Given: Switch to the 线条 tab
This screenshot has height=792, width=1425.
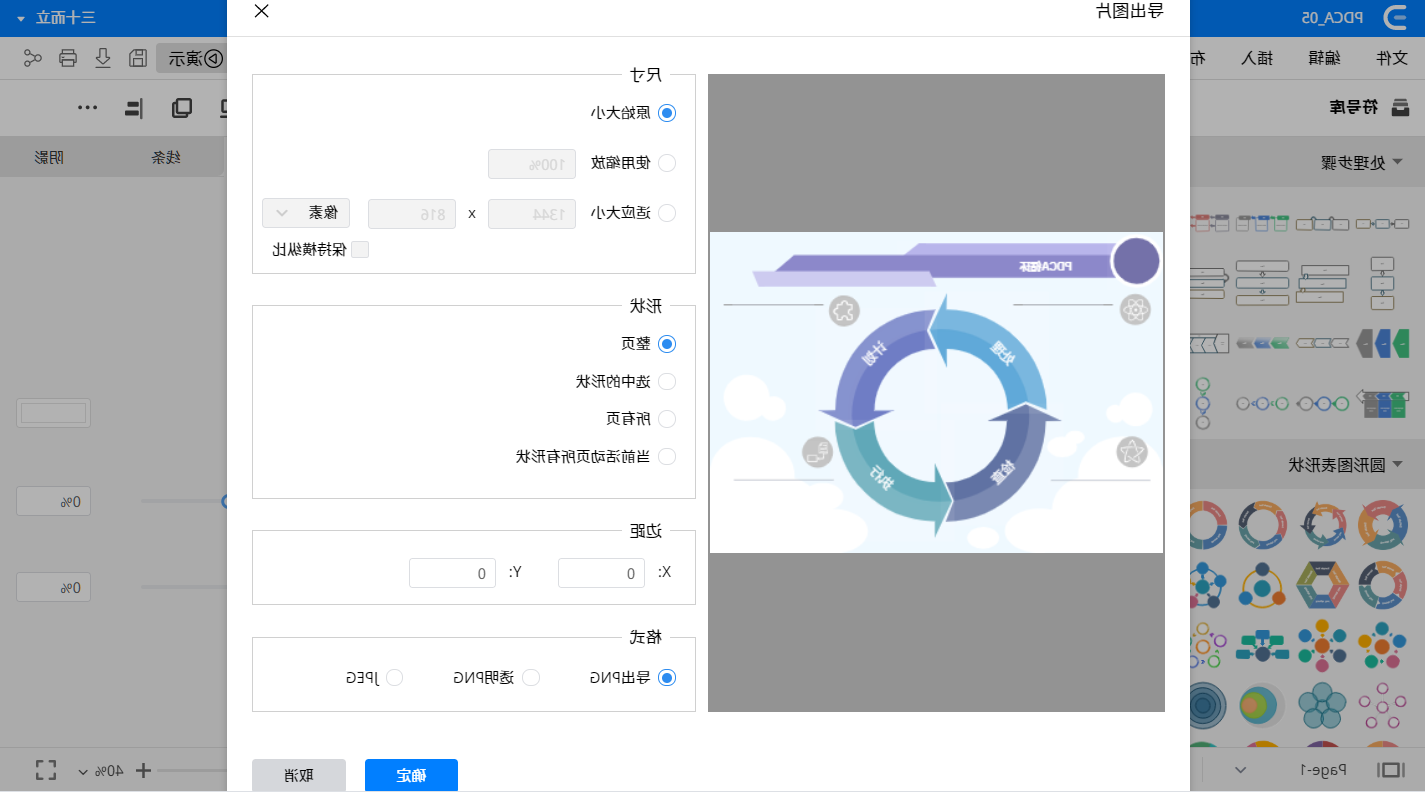Looking at the screenshot, I should coord(166,157).
